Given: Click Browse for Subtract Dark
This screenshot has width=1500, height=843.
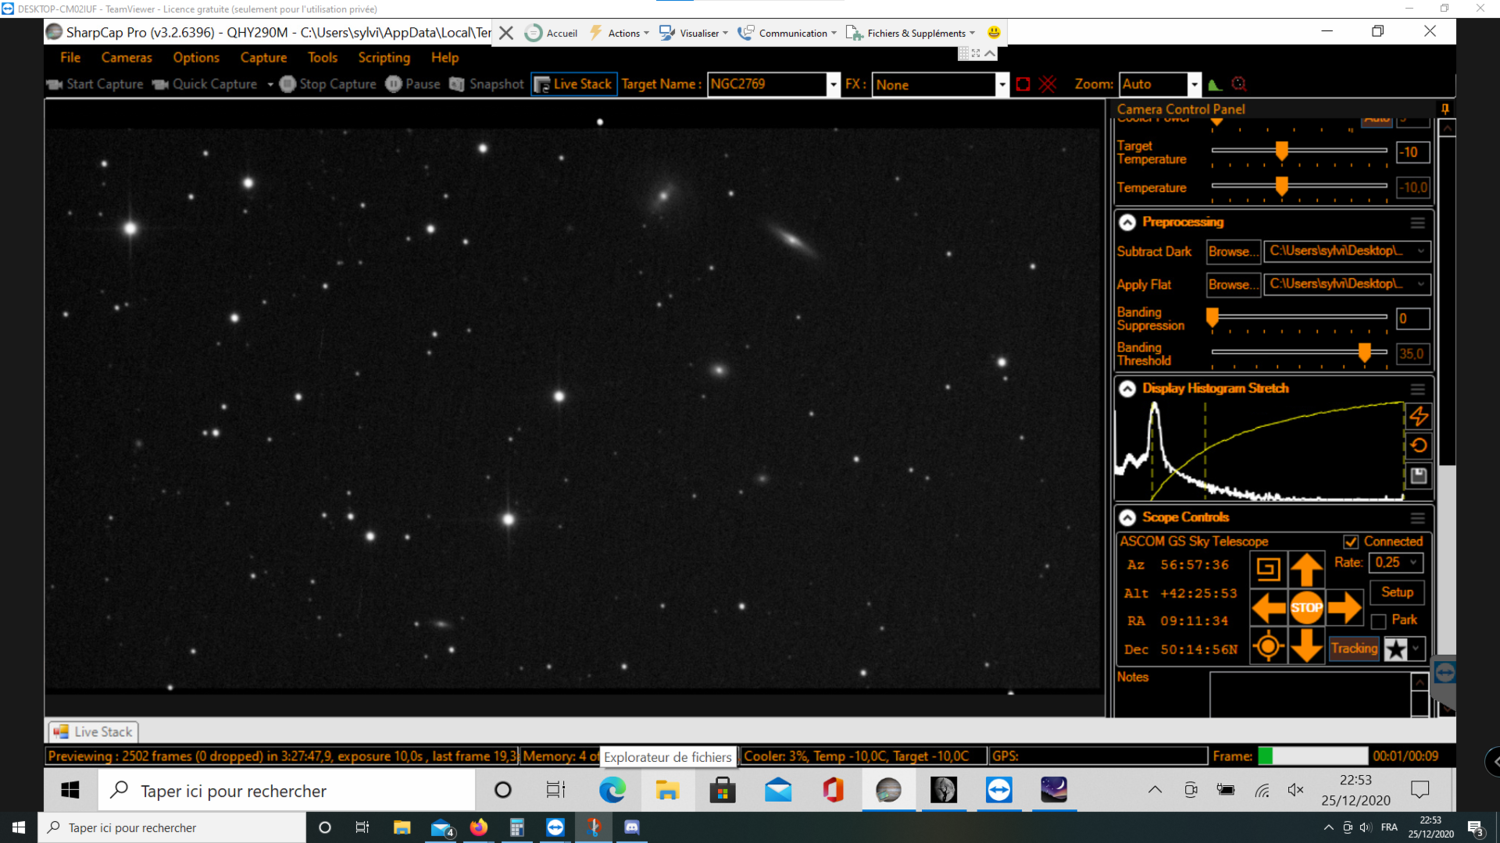Looking at the screenshot, I should tap(1233, 251).
